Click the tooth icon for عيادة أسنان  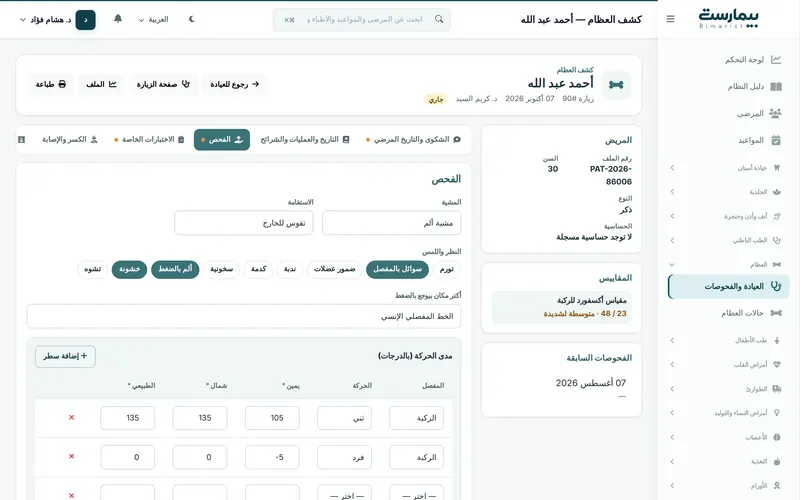pyautogui.click(x=777, y=168)
